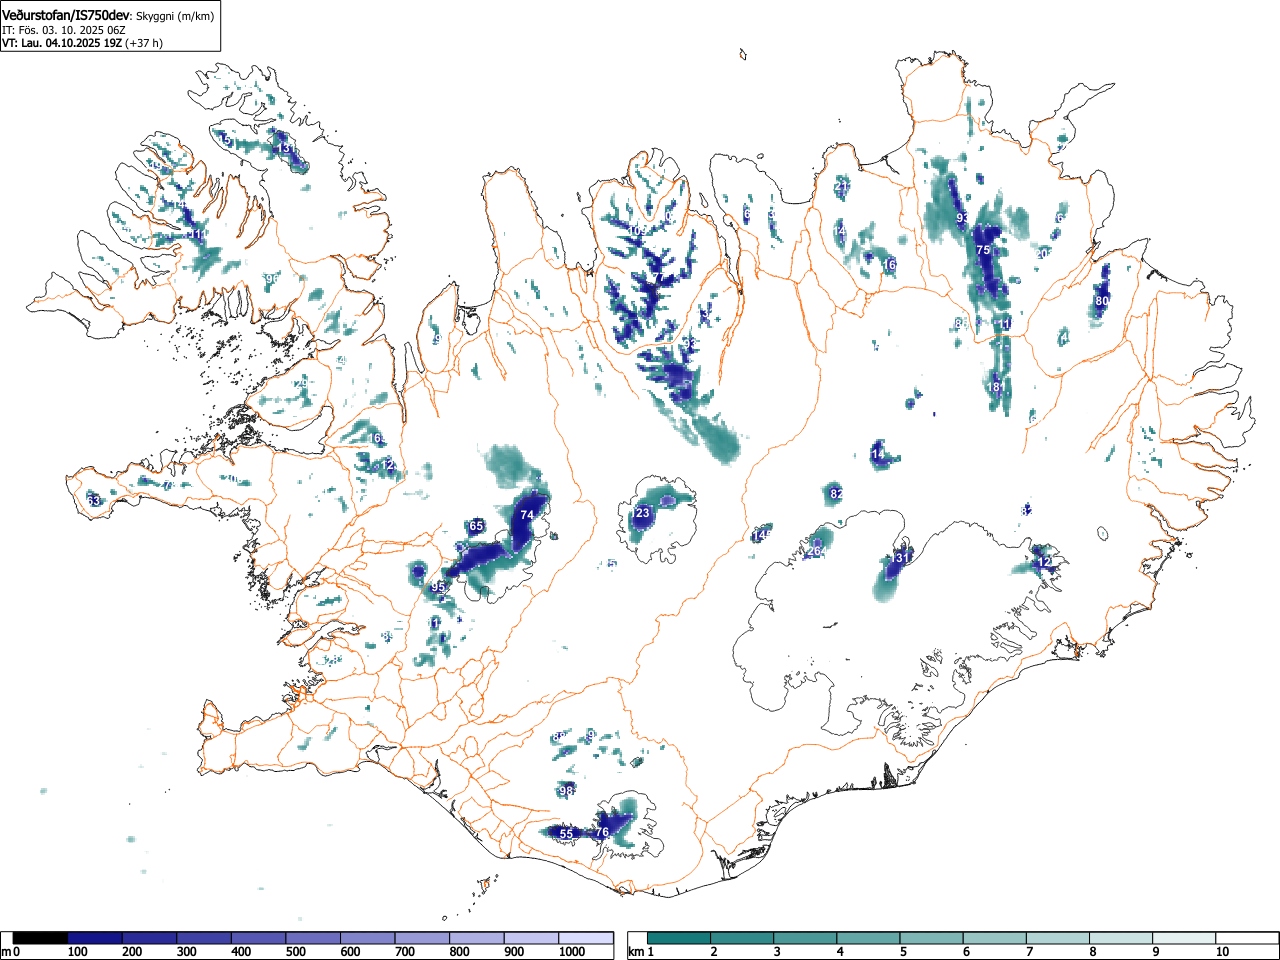Click the "1000" tick on the metre scale

point(571,952)
